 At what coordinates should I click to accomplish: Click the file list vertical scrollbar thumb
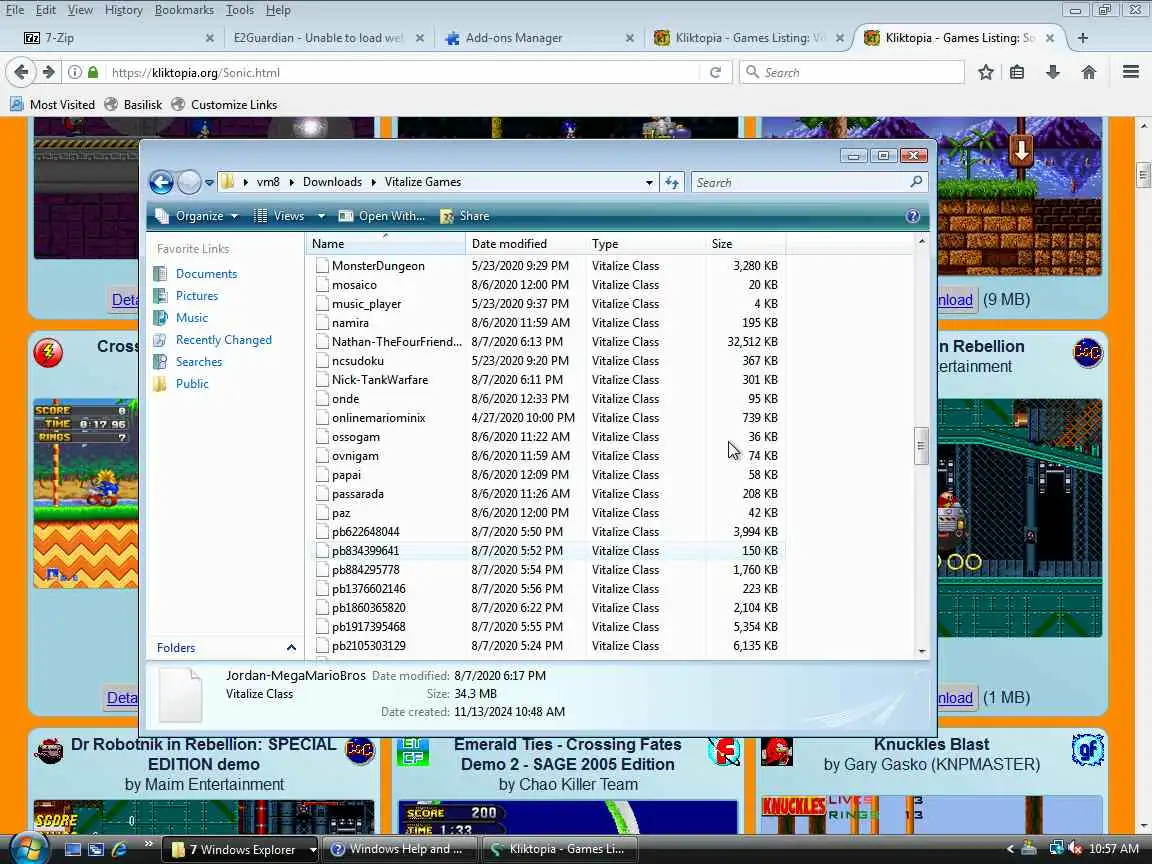(x=921, y=446)
